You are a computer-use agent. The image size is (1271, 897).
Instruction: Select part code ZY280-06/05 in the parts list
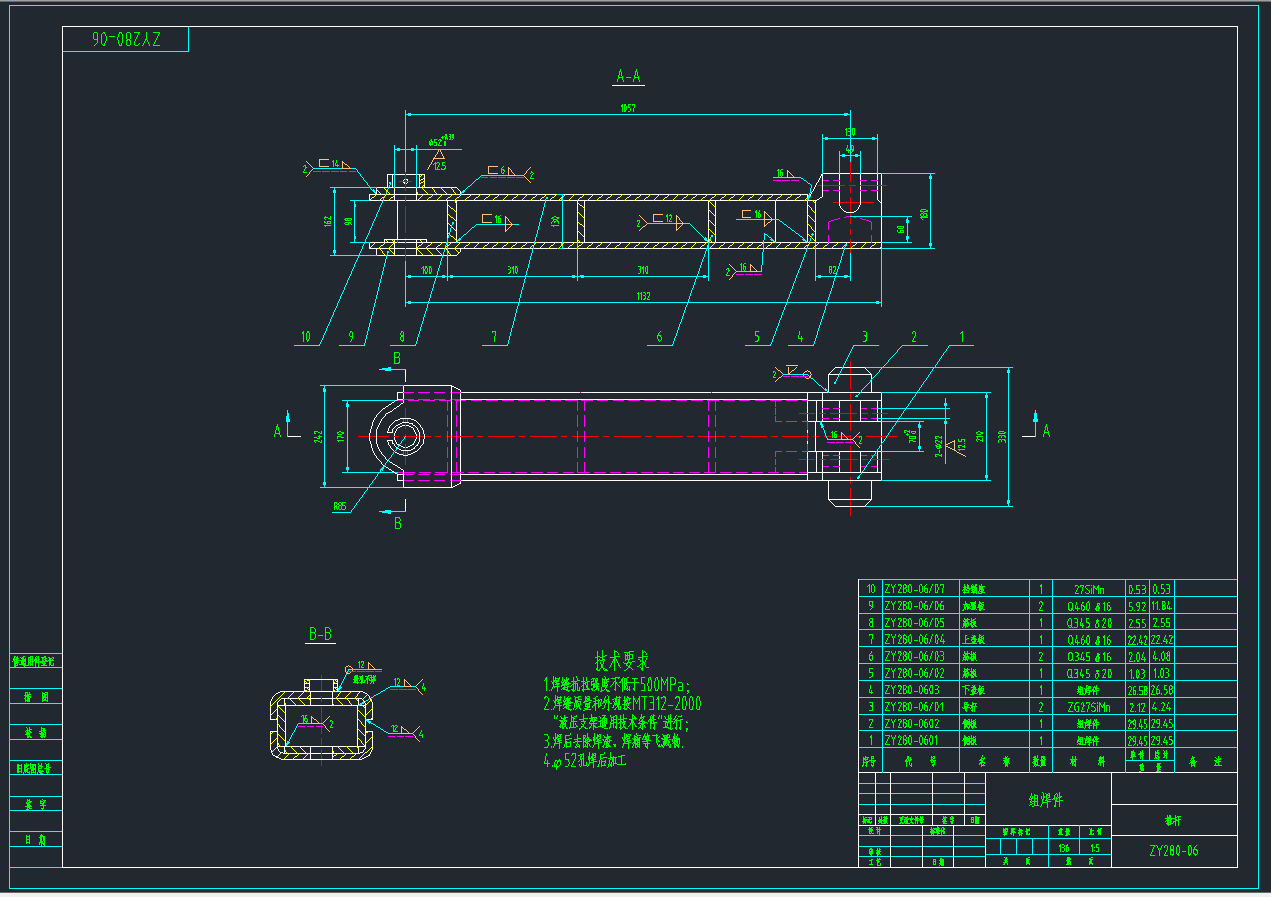(x=914, y=623)
